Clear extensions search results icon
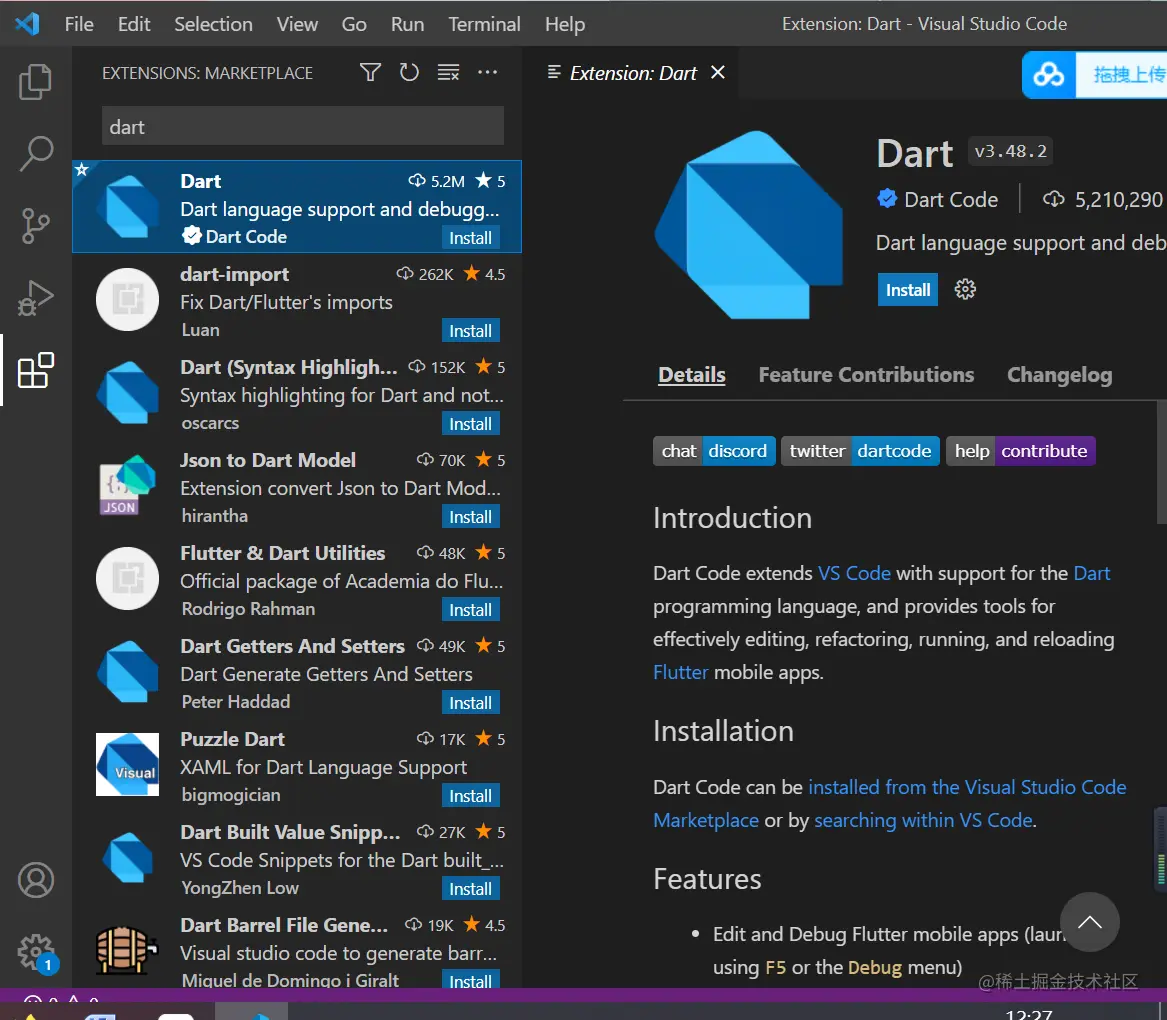 pos(448,72)
